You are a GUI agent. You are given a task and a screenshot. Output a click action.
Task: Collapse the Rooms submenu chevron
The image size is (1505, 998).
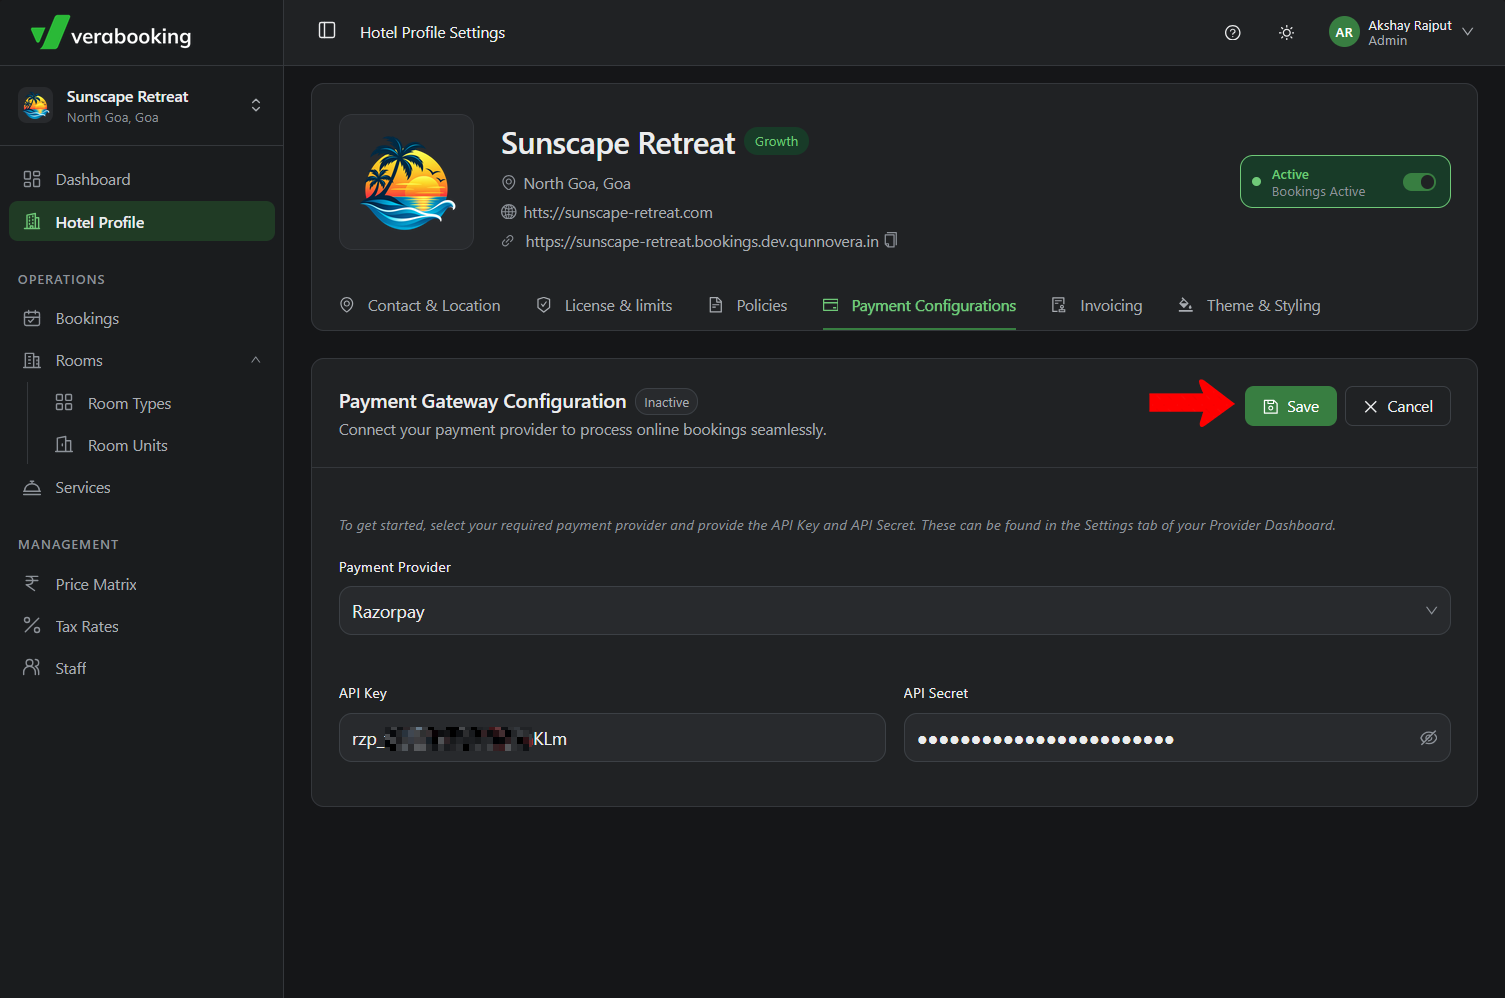pyautogui.click(x=256, y=360)
